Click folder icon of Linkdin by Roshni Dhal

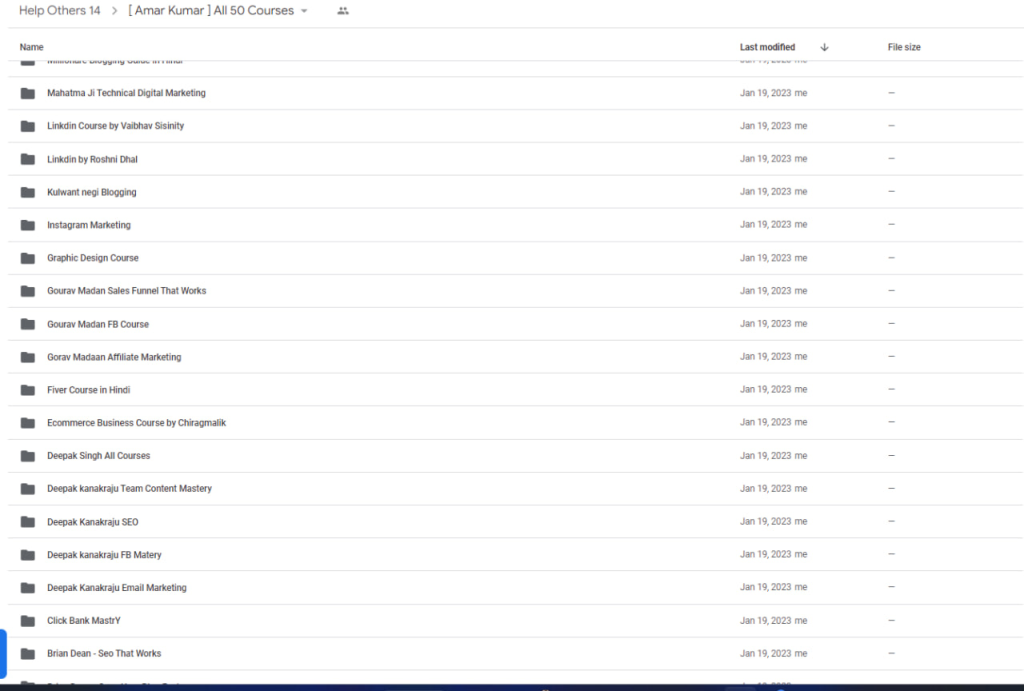[x=27, y=159]
